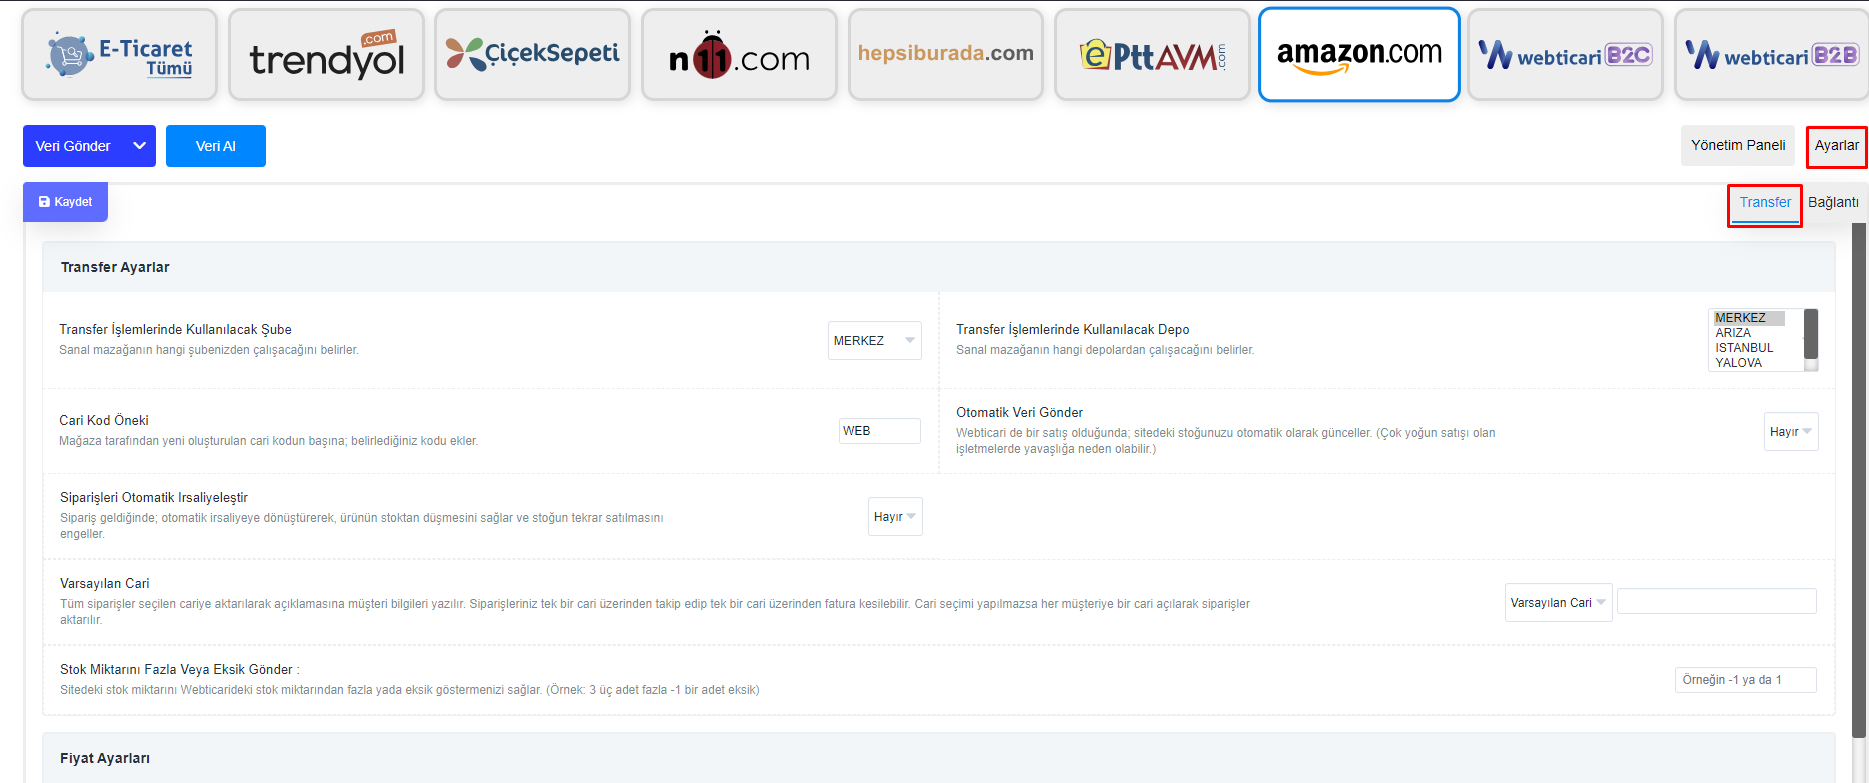Select ISTANBUL in the depo list

click(1744, 348)
